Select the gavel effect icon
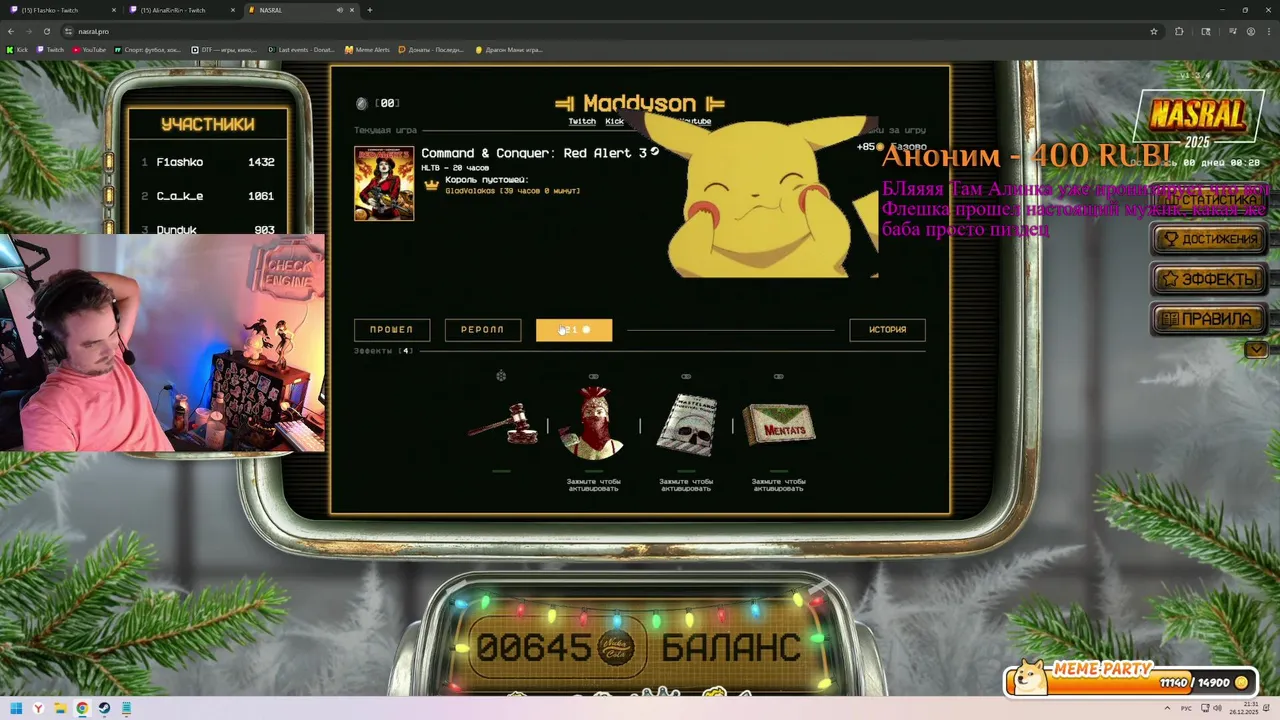 tap(502, 424)
